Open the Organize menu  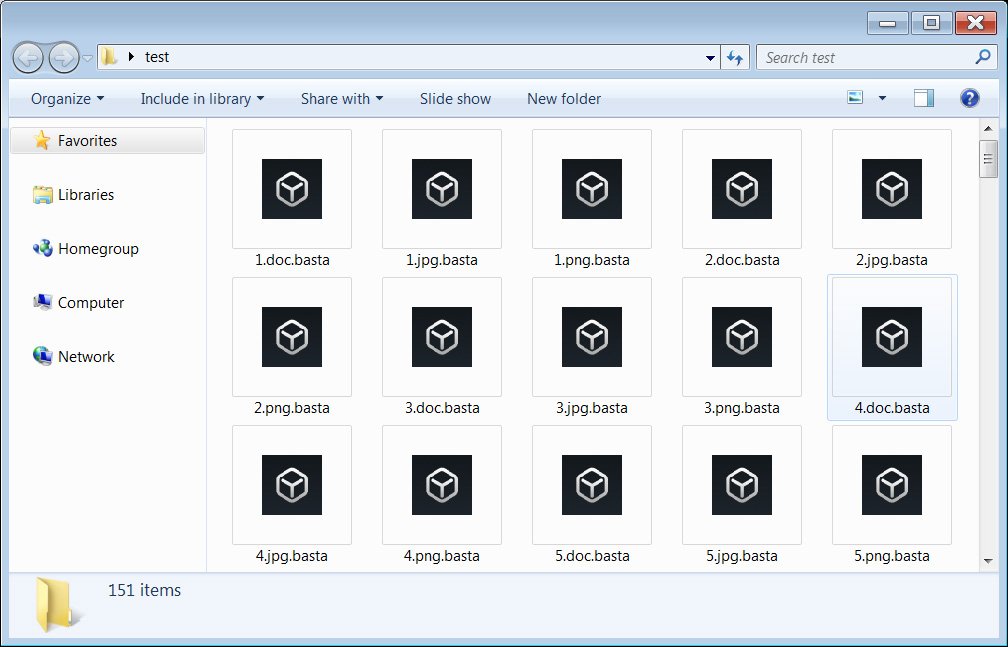(x=67, y=98)
